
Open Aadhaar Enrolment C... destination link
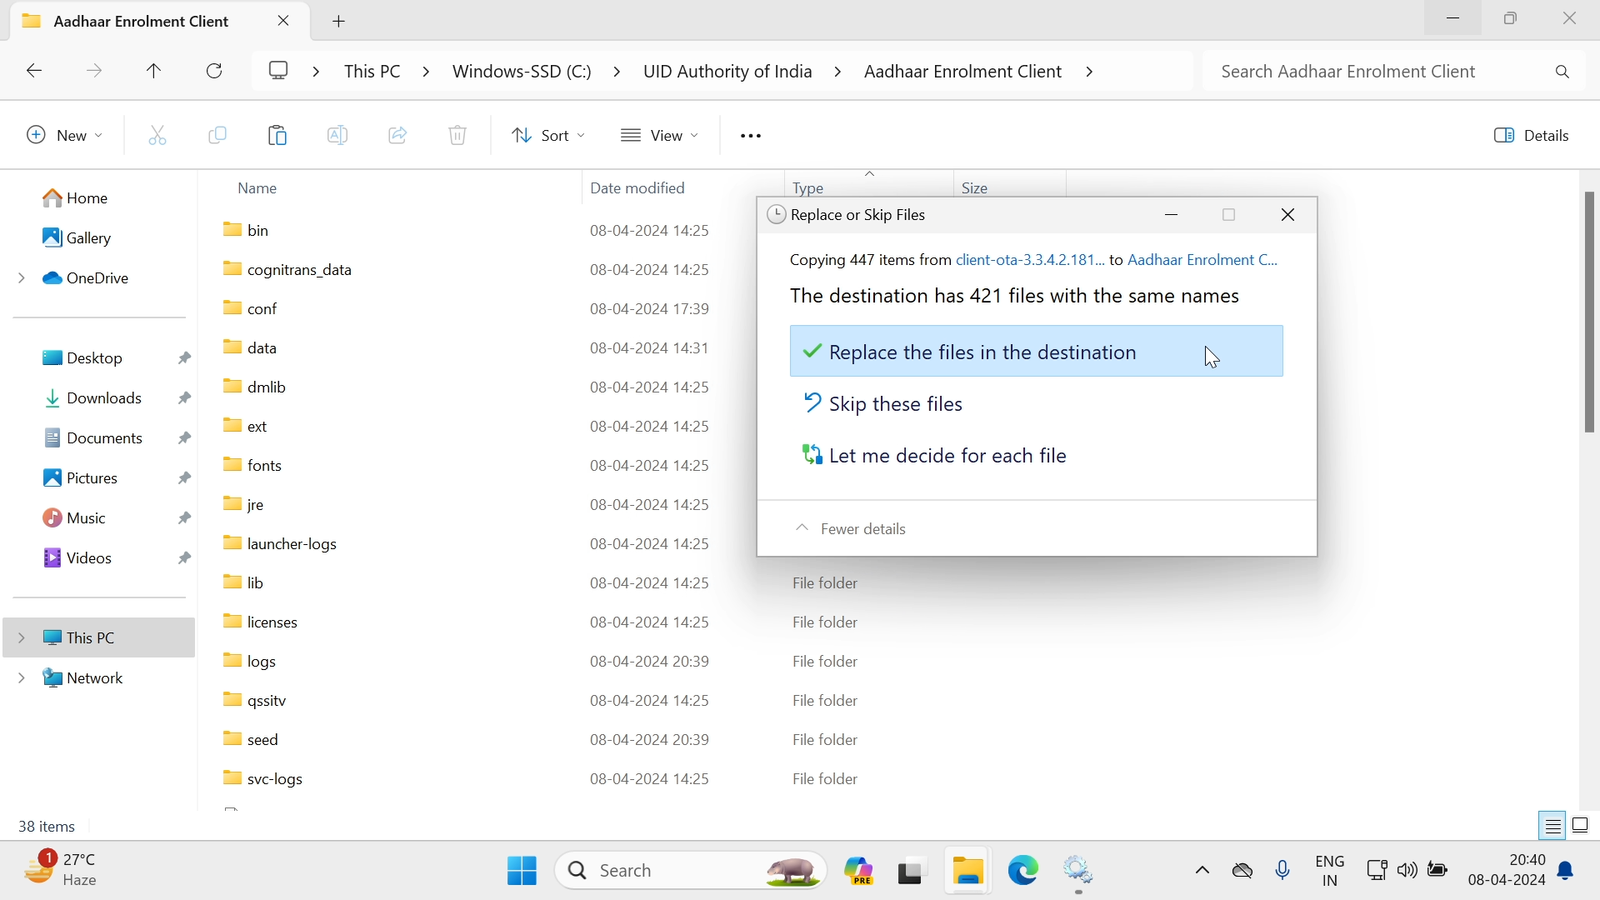1202,259
